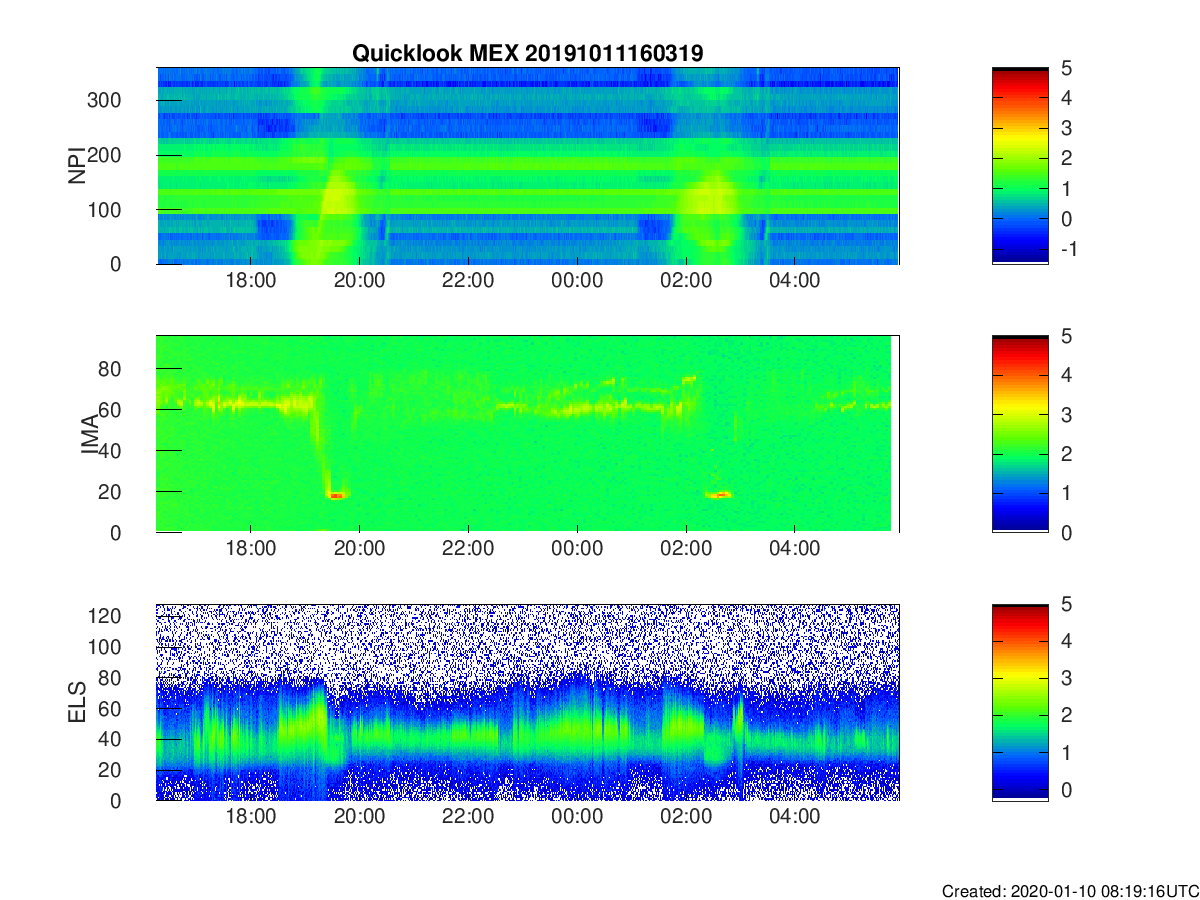Viewport: 1200px width, 900px height.
Task: Click the Created 2020-01-10 08:19:16UTC timestamp
Action: pyautogui.click(x=1070, y=890)
